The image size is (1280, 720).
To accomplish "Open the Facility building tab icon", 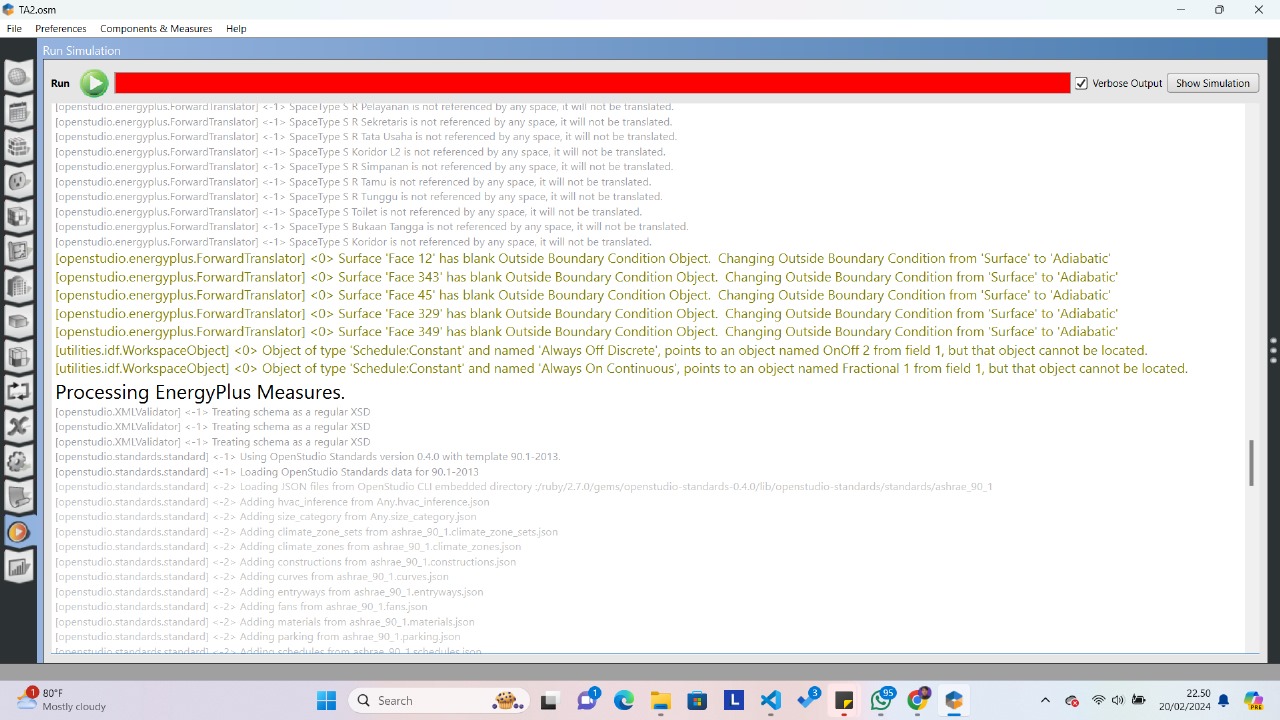I will coord(18,287).
